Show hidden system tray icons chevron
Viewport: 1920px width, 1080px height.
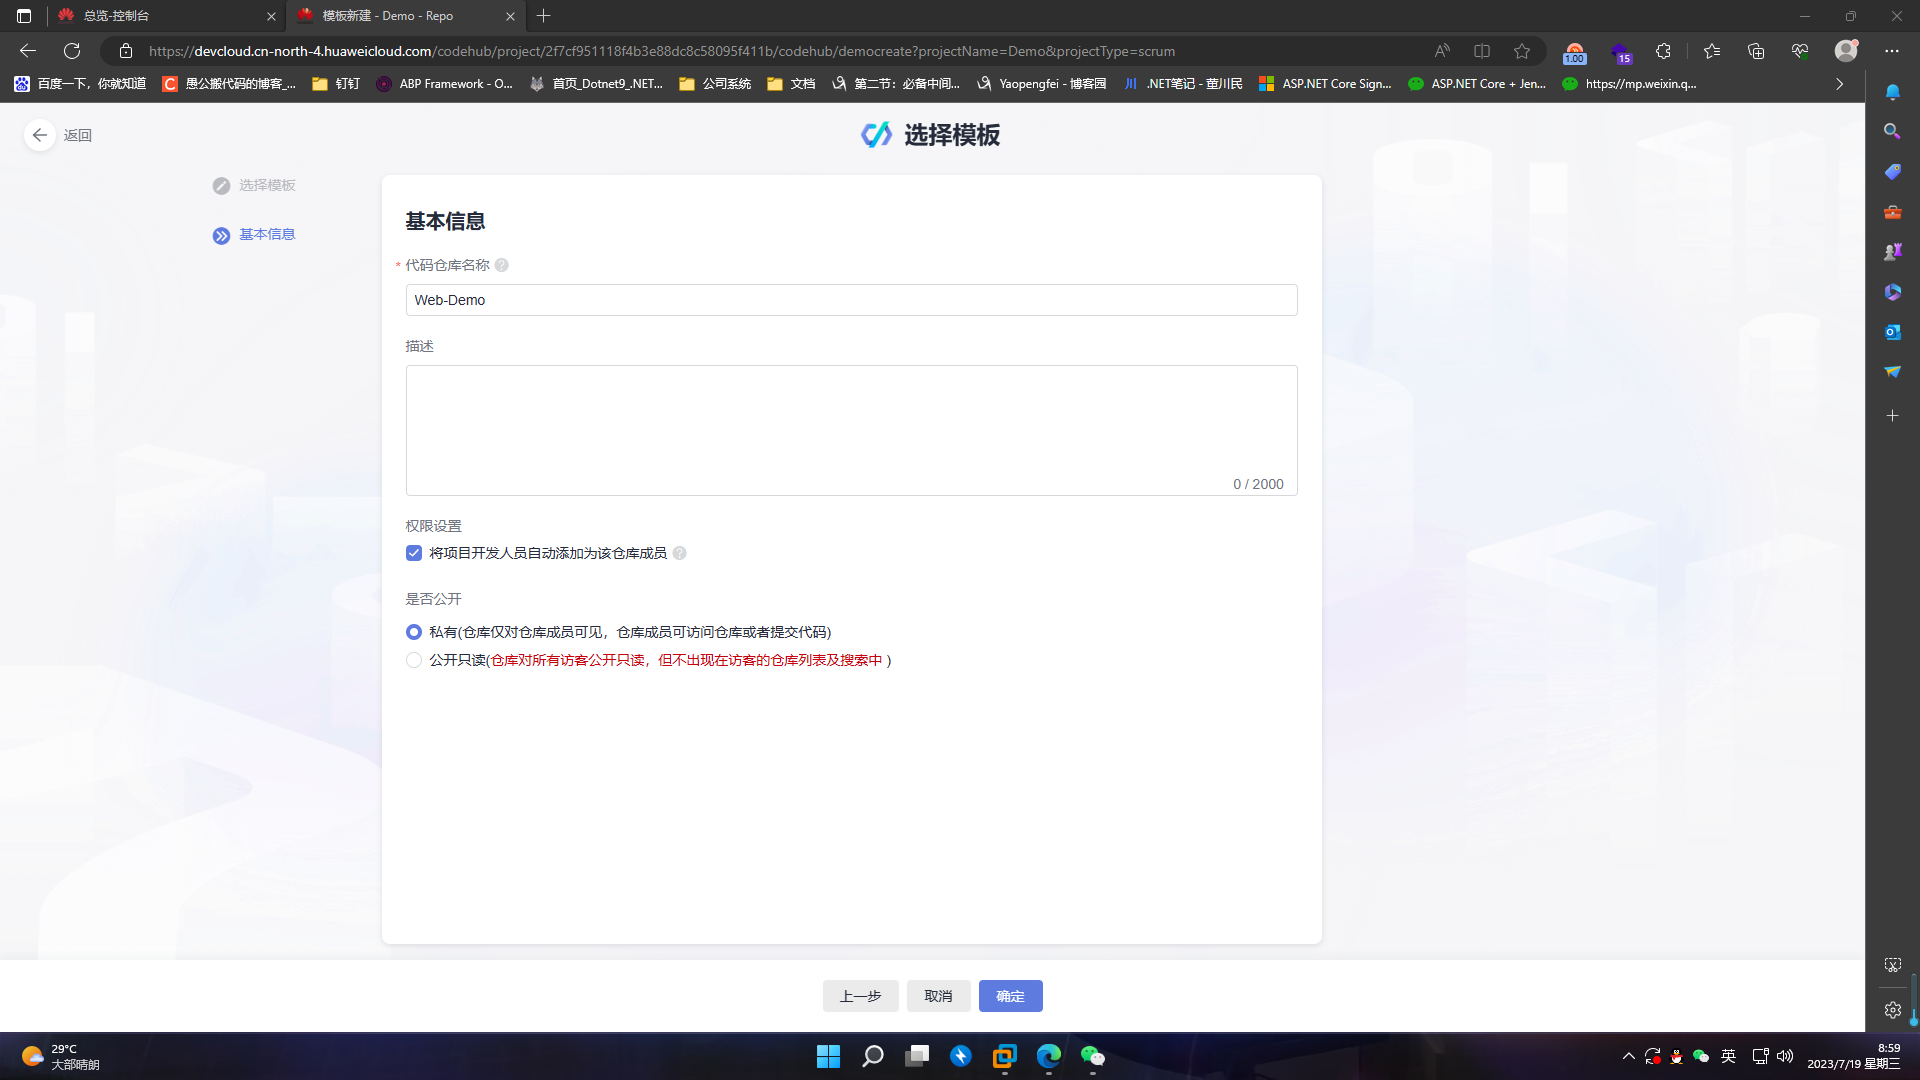tap(1628, 1056)
